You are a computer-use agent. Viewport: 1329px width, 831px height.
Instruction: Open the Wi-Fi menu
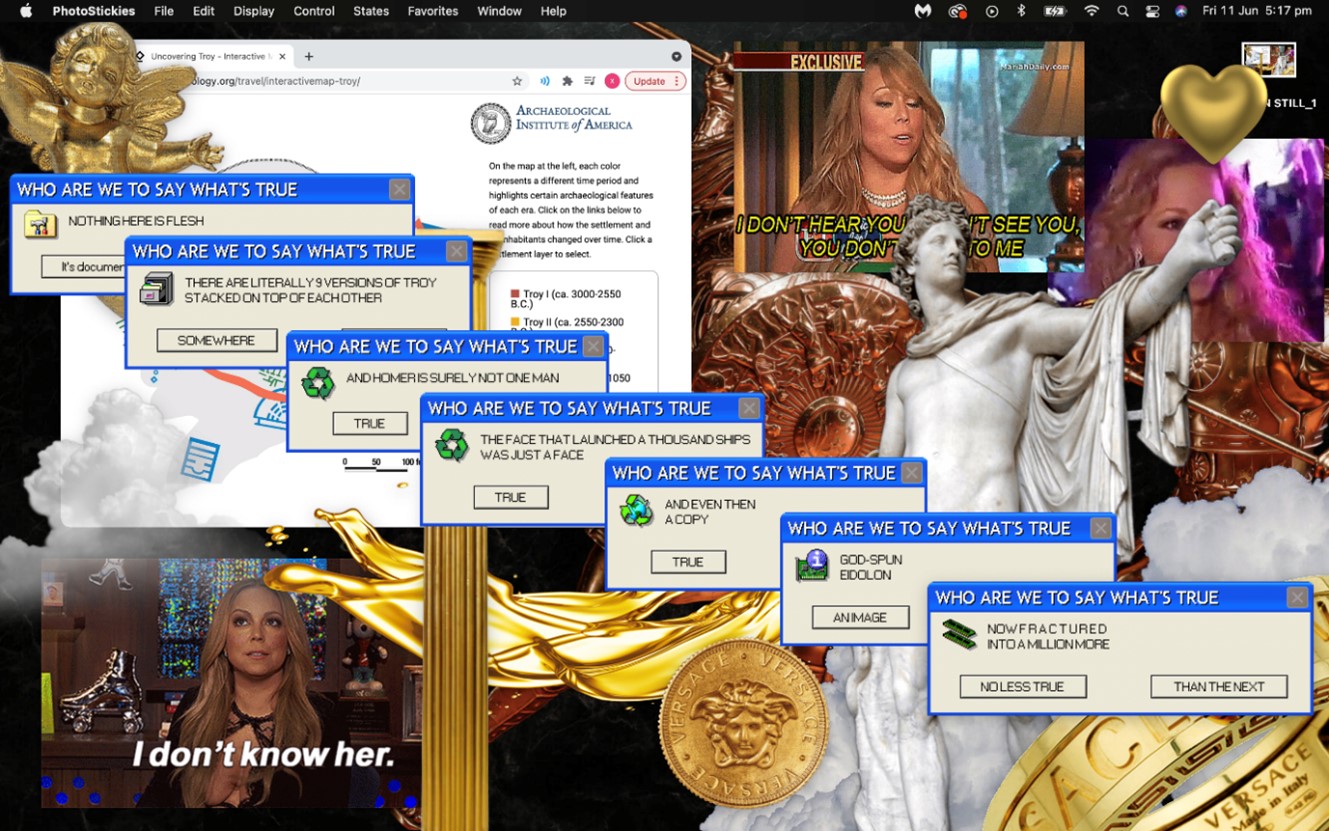point(1091,11)
